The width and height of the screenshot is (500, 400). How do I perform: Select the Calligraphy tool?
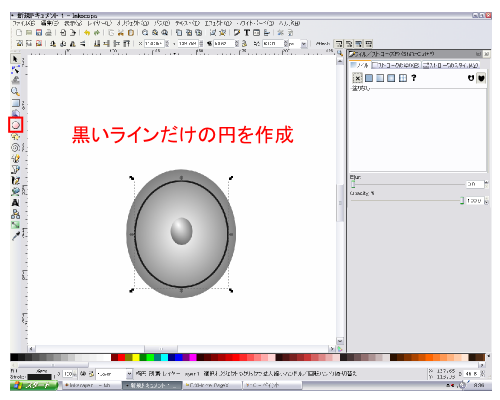pos(15,180)
